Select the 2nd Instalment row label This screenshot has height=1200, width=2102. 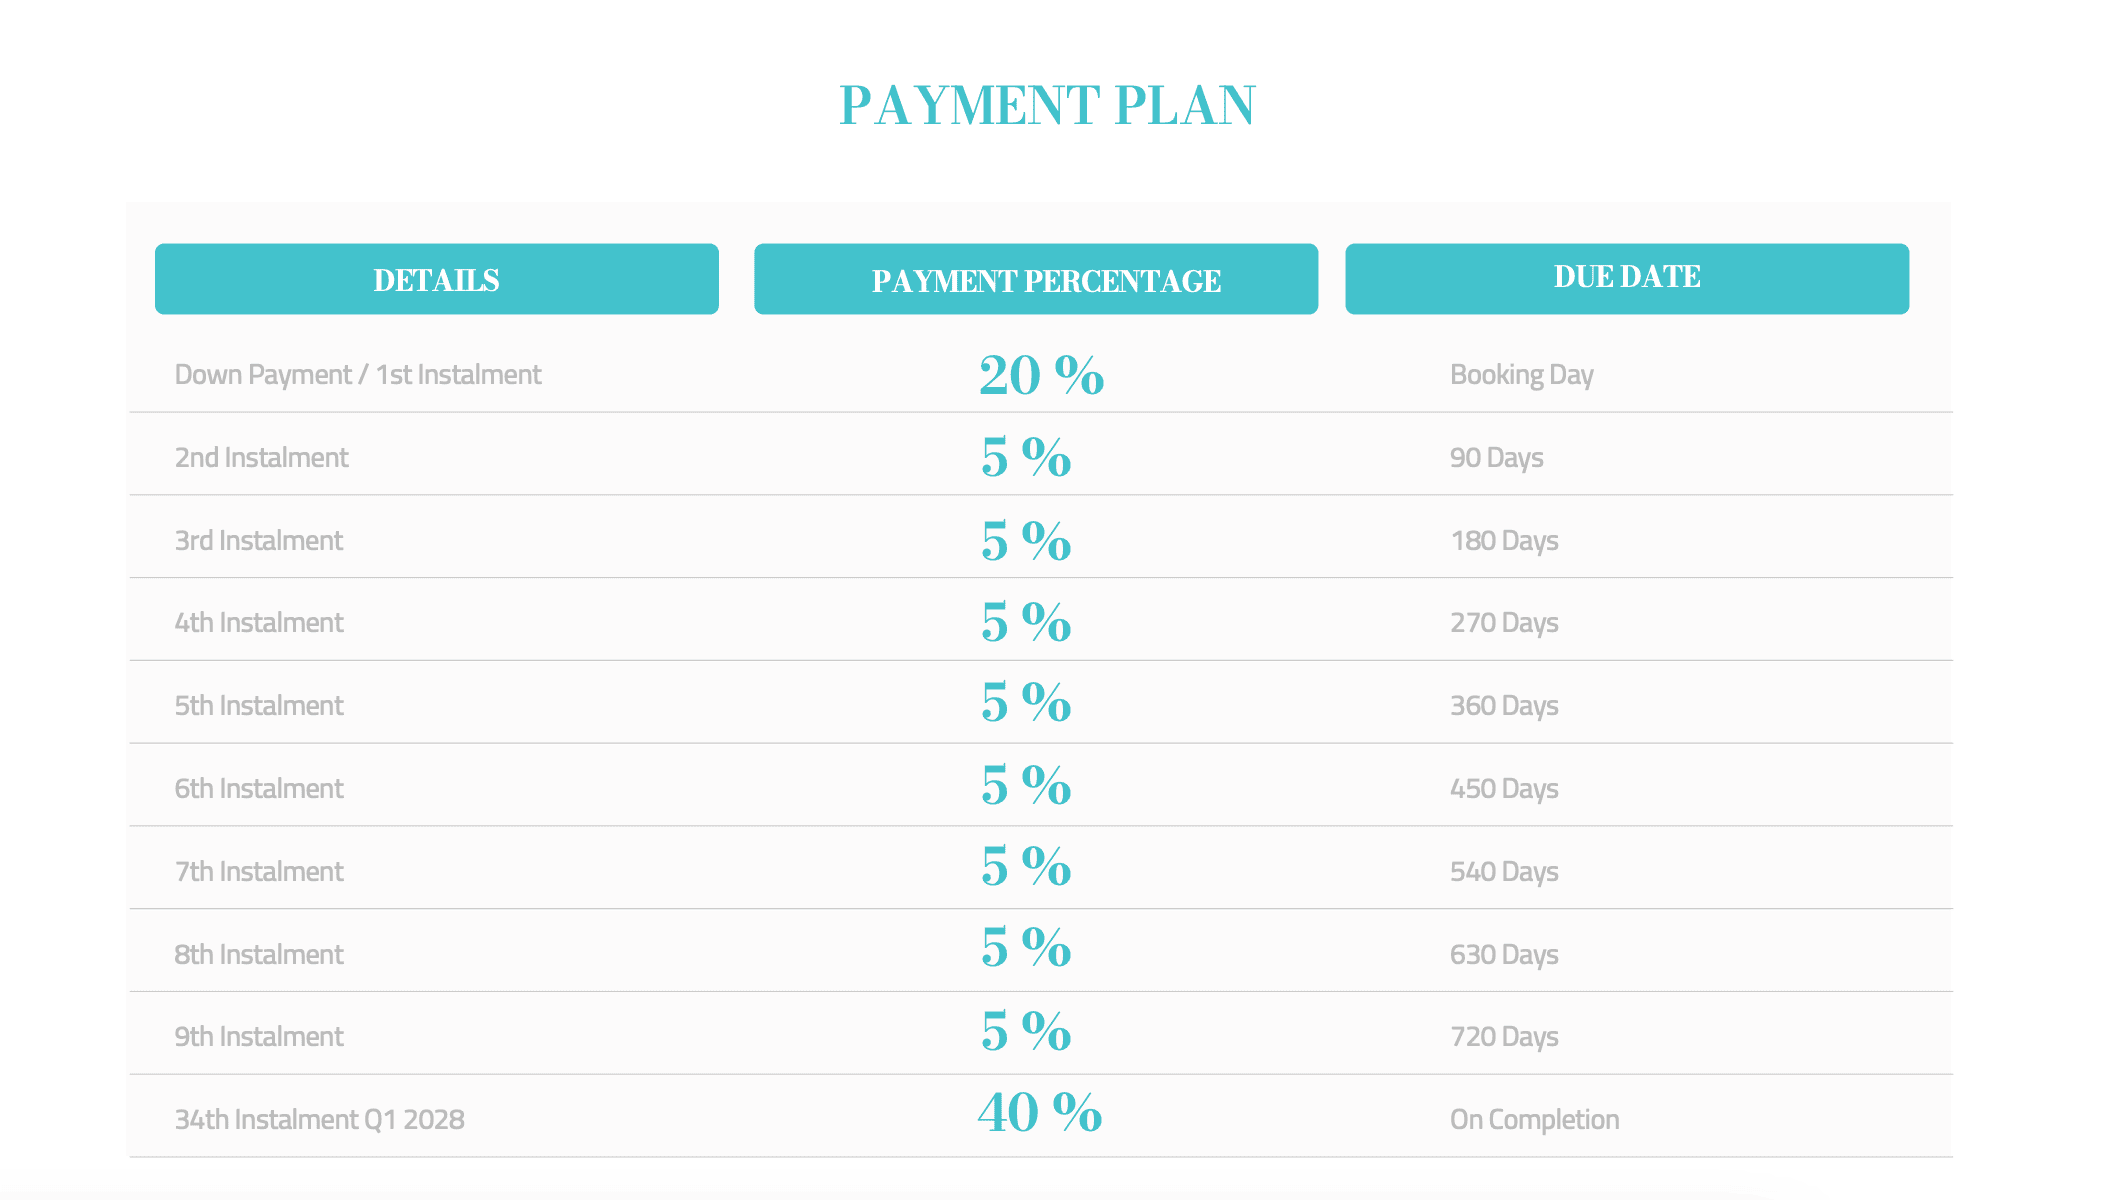[261, 458]
